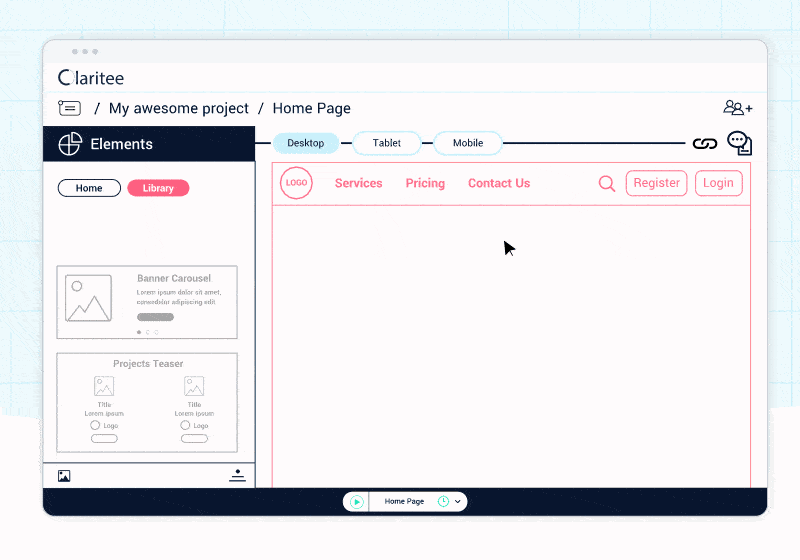Viewport: 800px width, 560px height.
Task: Click the Elements panel pie icon
Action: 70,144
